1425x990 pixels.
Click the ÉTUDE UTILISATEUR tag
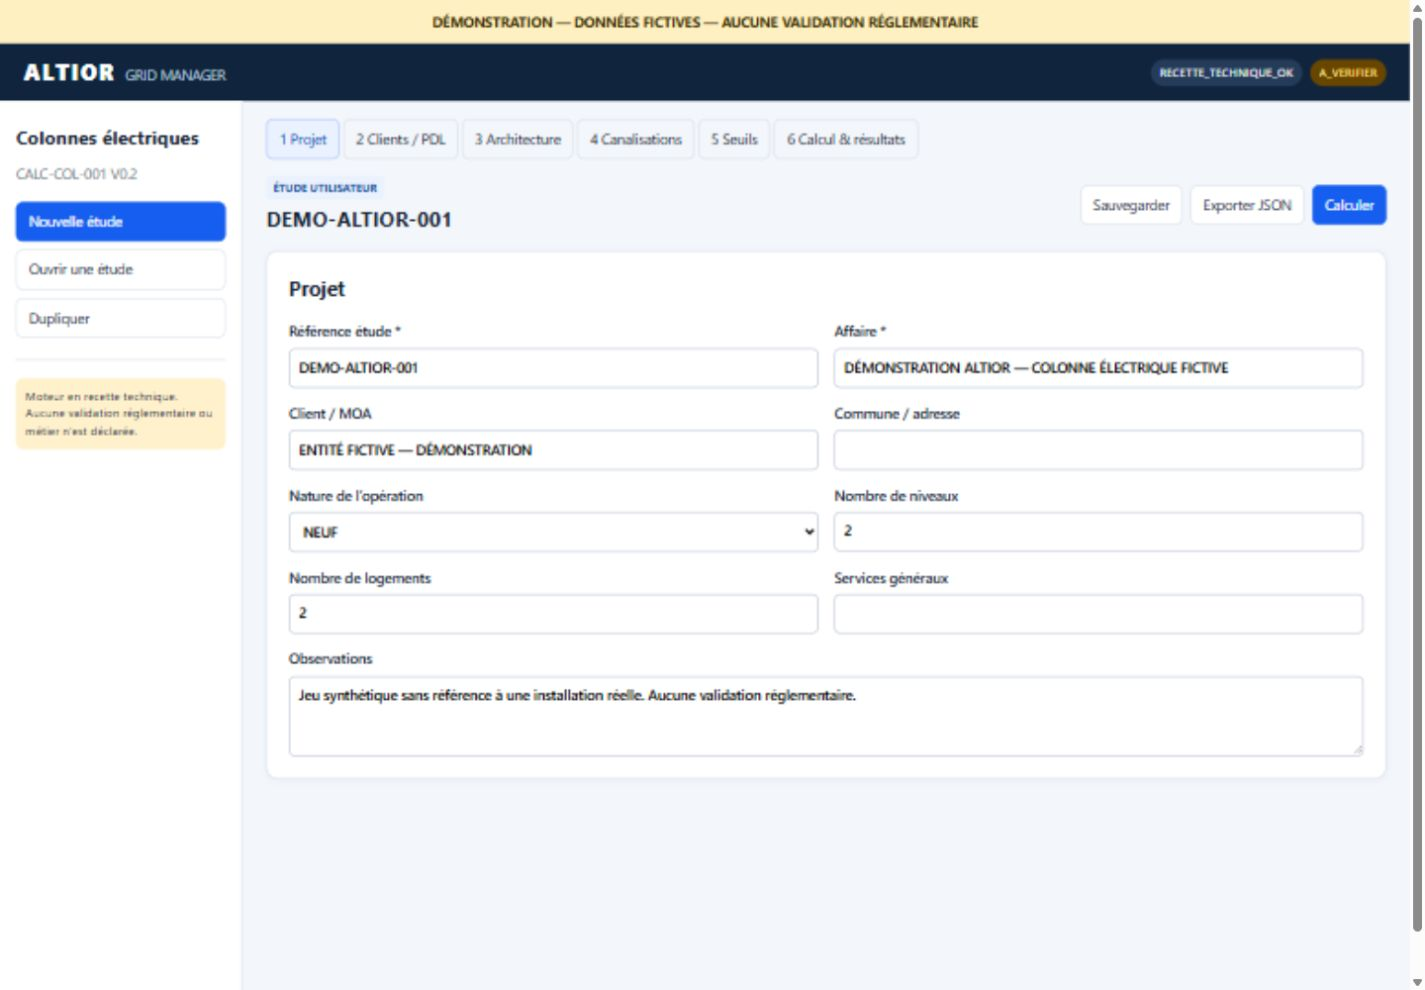[x=325, y=188]
